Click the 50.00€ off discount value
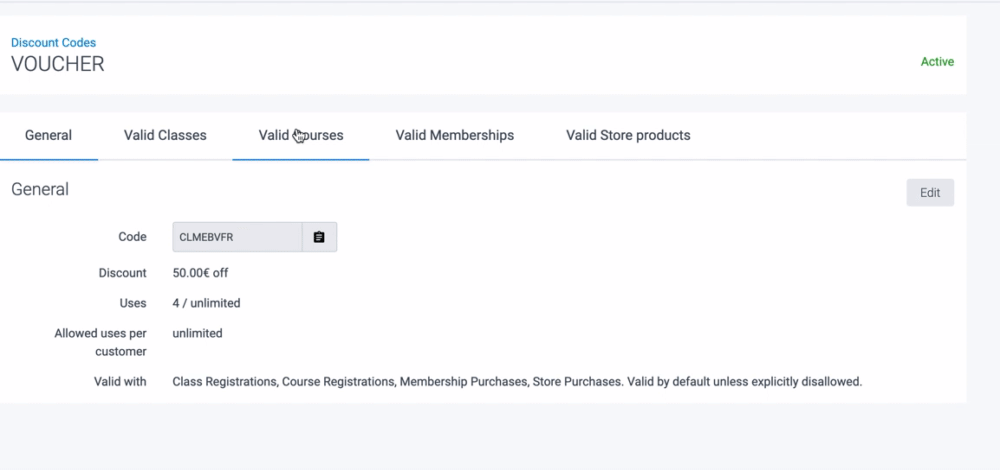The height and width of the screenshot is (470, 1000). [201, 272]
